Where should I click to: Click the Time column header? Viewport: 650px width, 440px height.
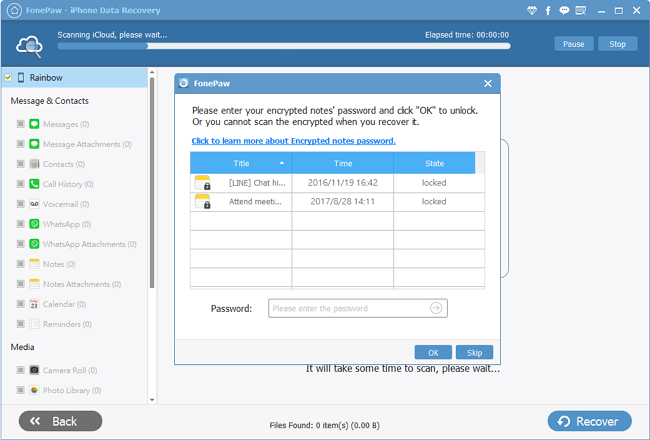click(343, 163)
